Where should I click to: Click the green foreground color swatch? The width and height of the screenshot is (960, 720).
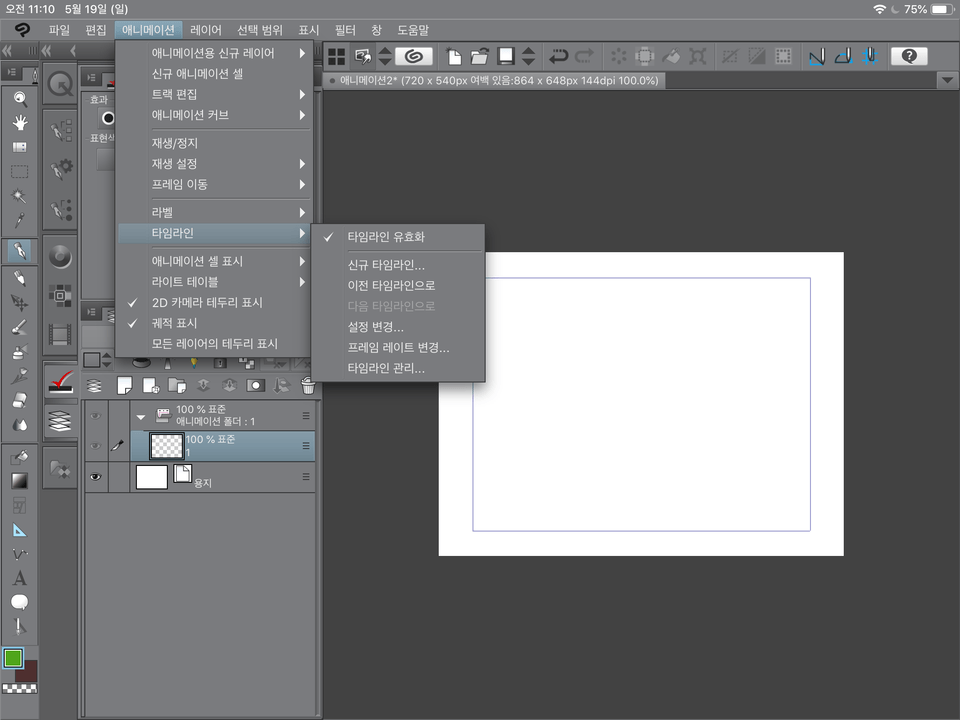point(13,658)
